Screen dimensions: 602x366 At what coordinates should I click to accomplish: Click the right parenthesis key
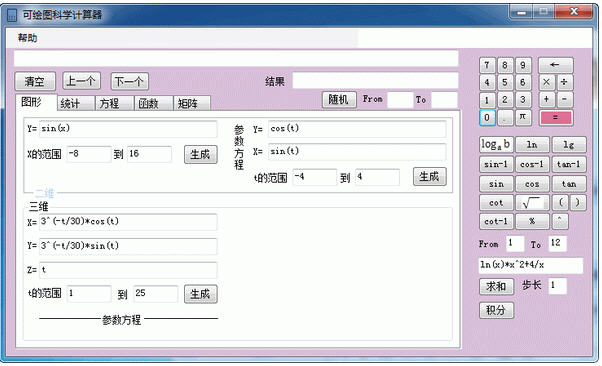577,202
